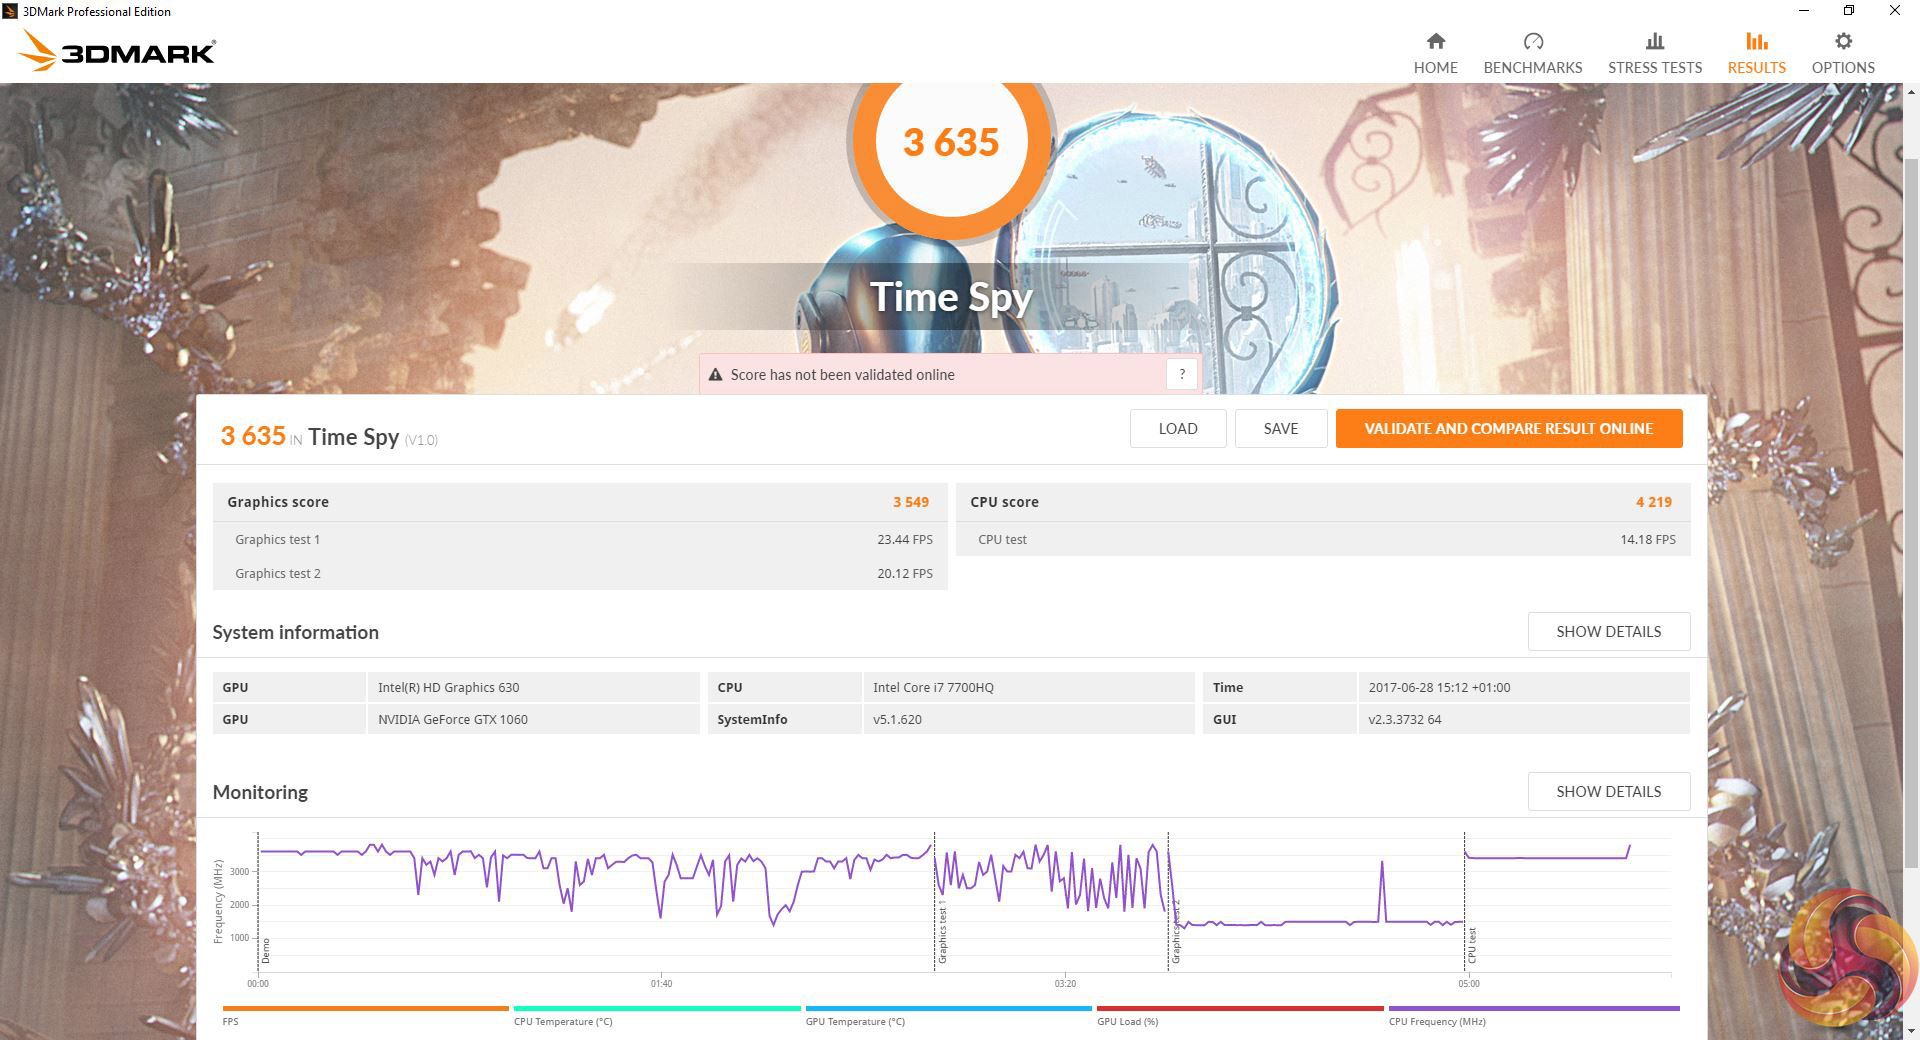Select the Results tab
The height and width of the screenshot is (1040, 1920).
click(1756, 54)
